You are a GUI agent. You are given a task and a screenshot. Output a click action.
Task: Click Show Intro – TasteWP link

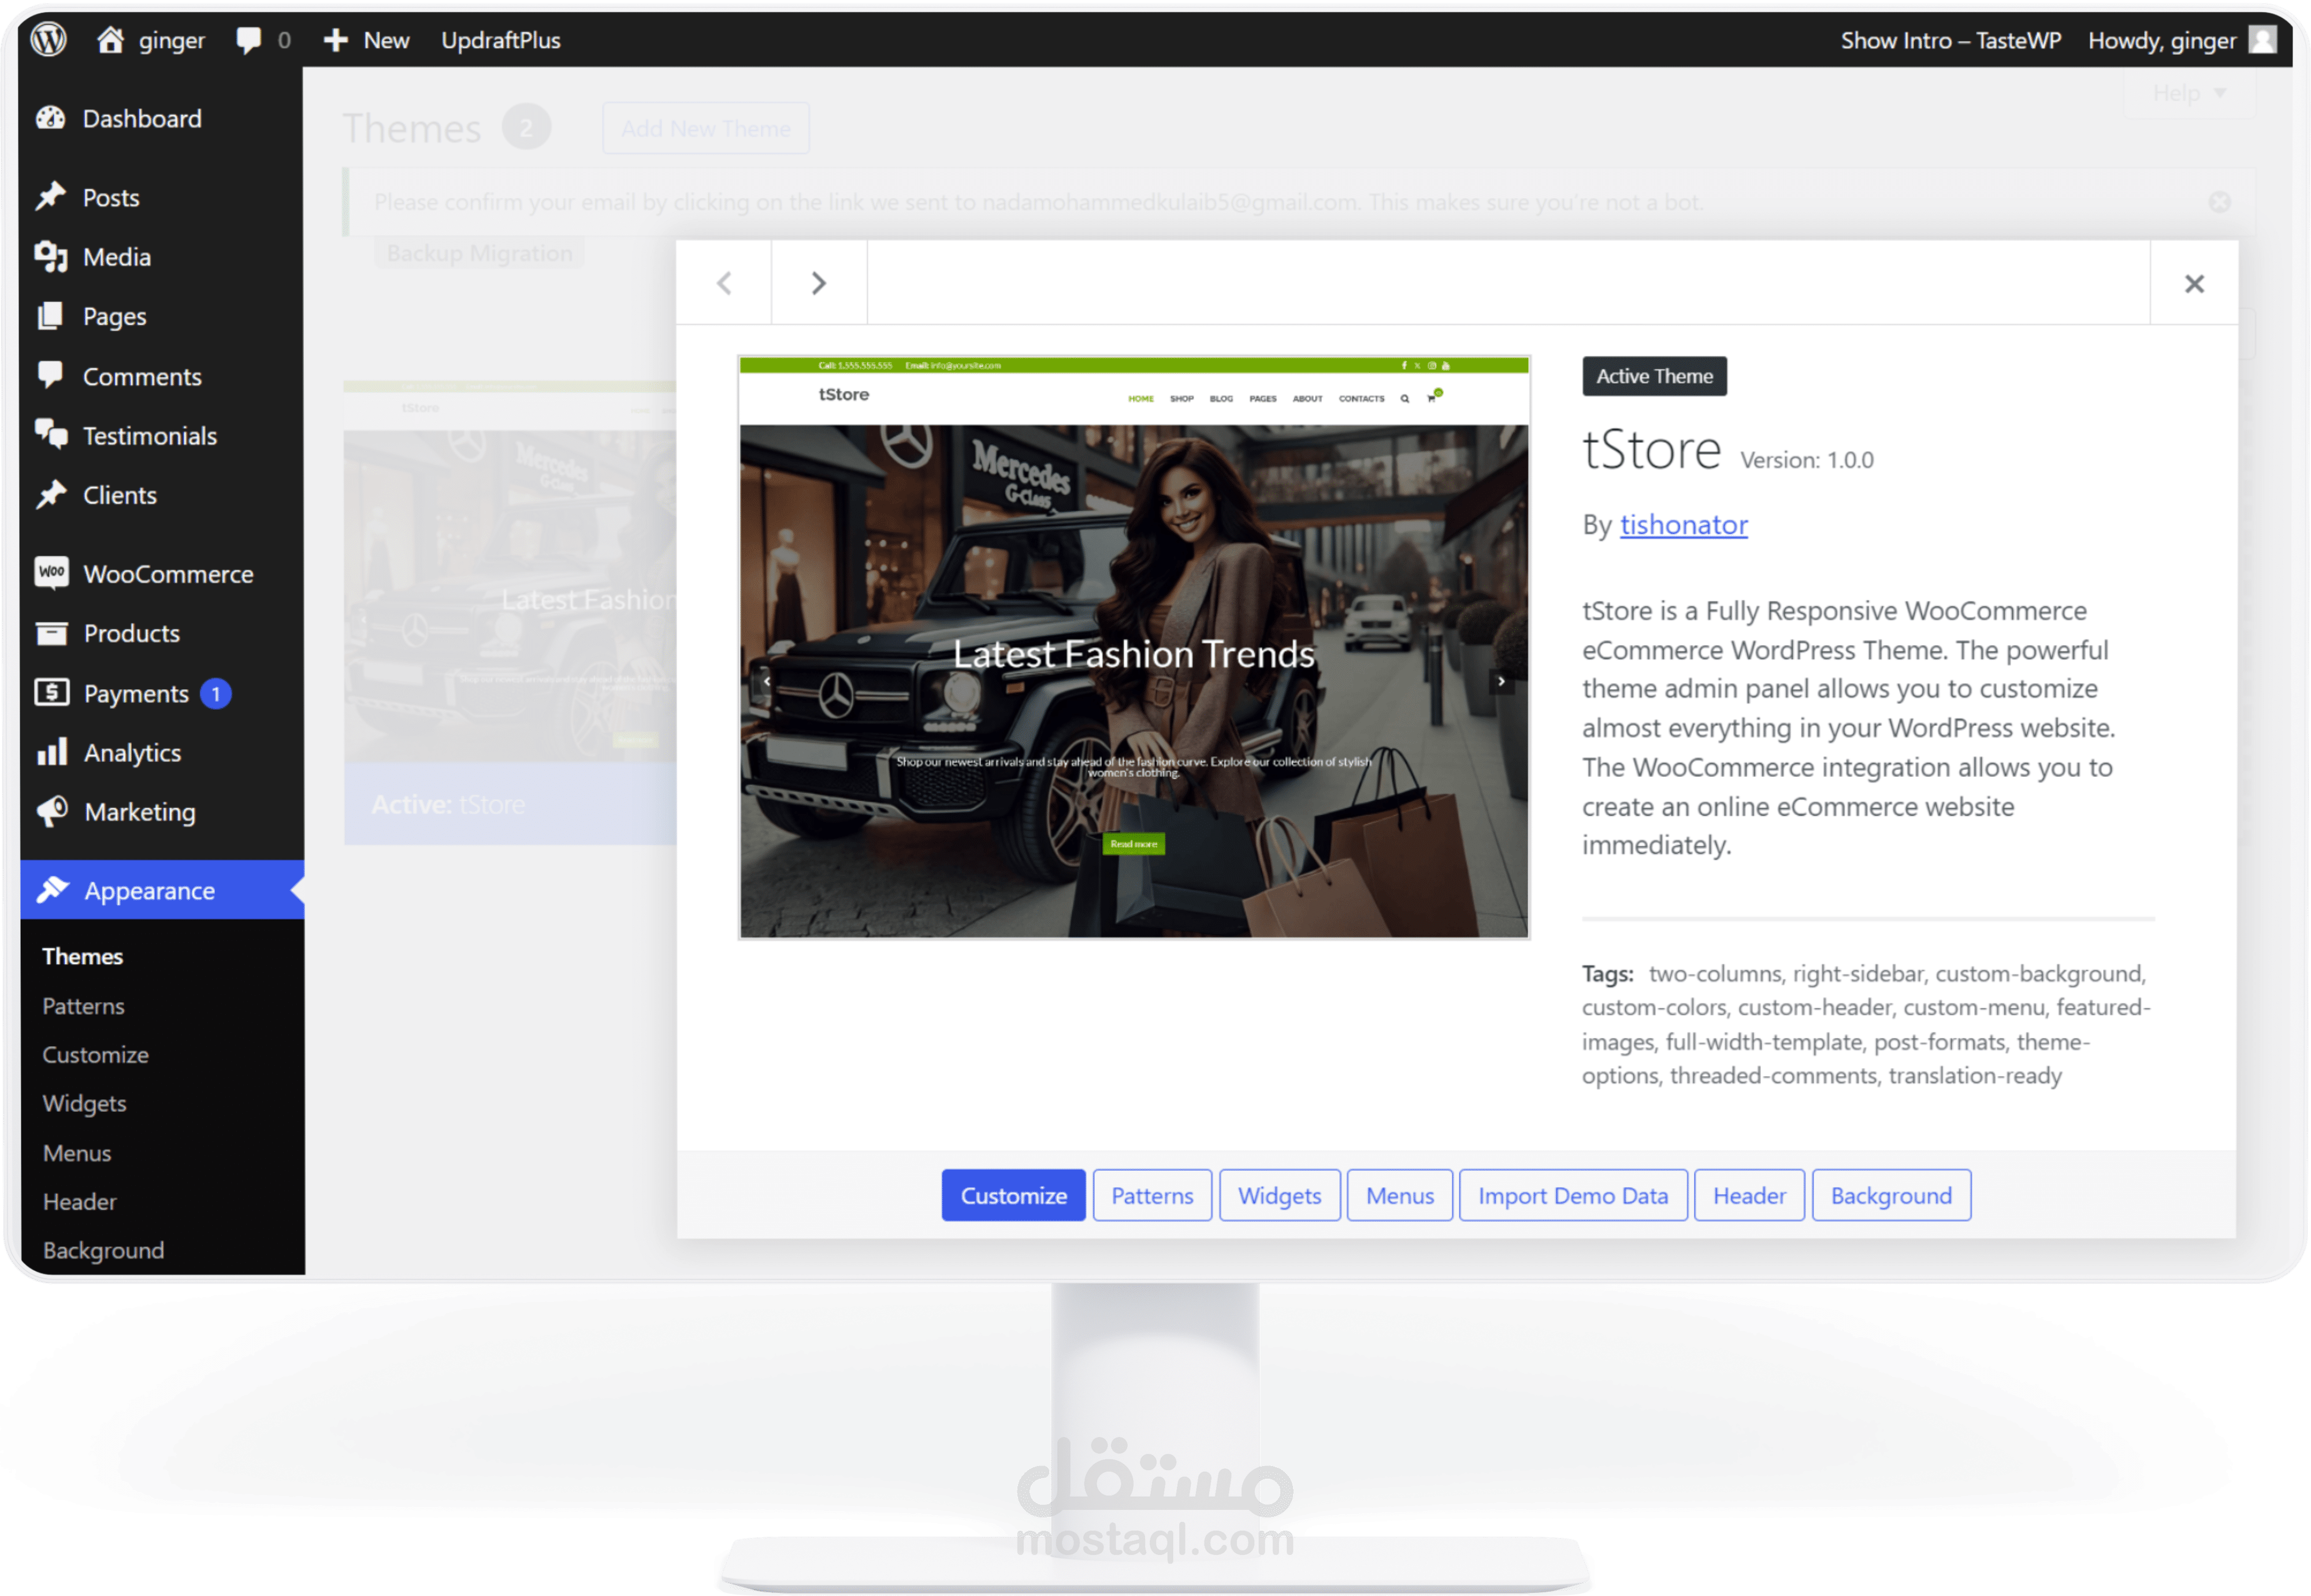[1951, 40]
